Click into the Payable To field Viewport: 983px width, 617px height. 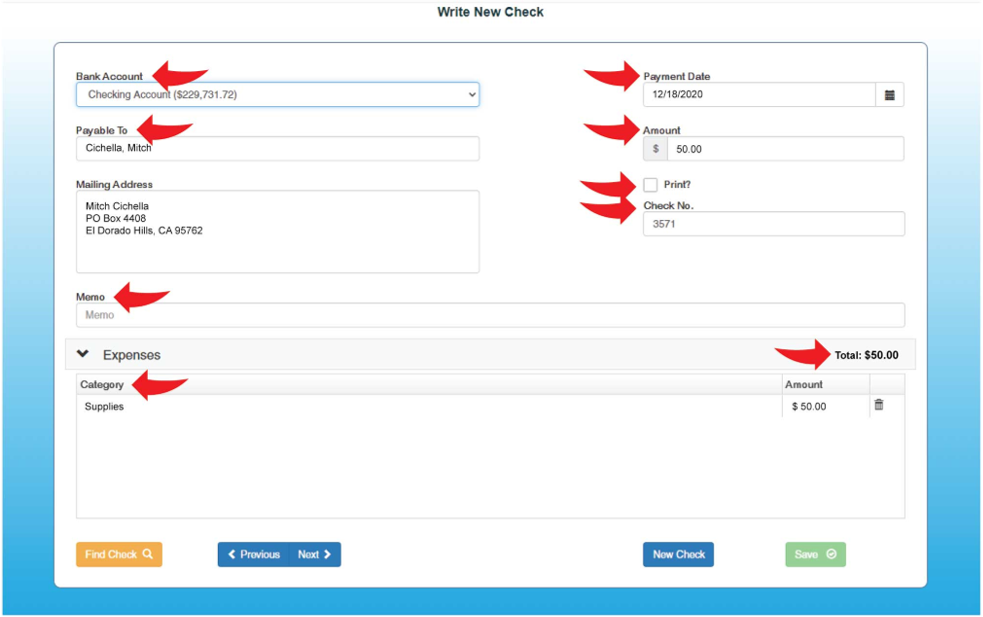(277, 148)
